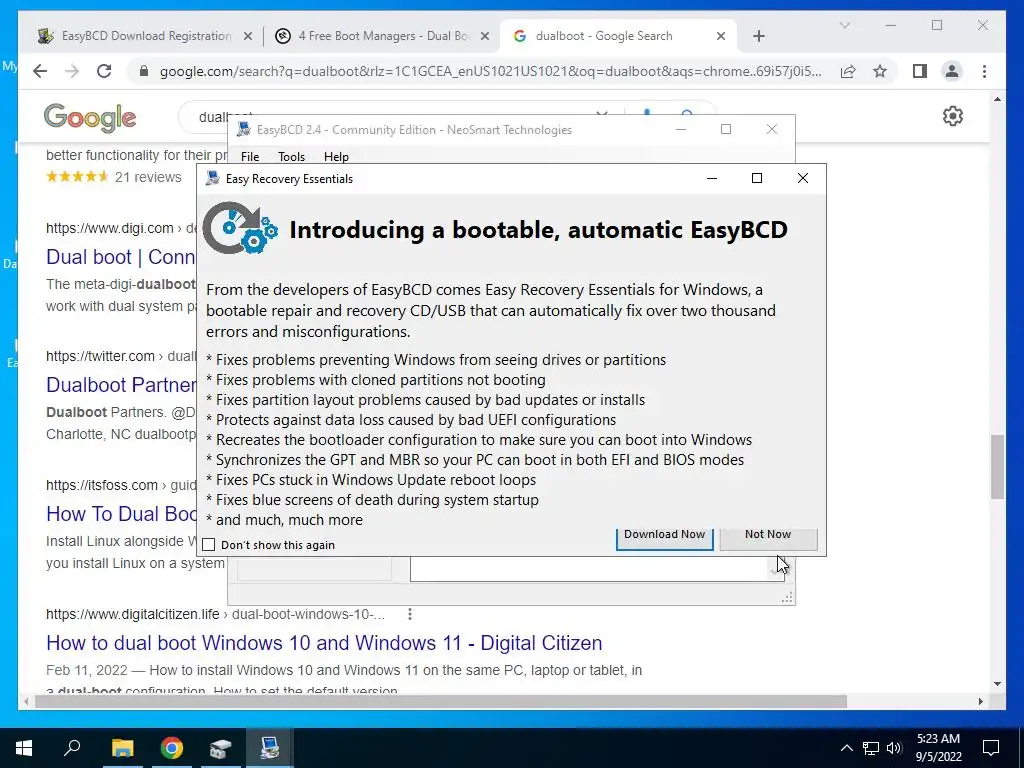Click the network tray icon
Image resolution: width=1024 pixels, height=768 pixels.
871,748
